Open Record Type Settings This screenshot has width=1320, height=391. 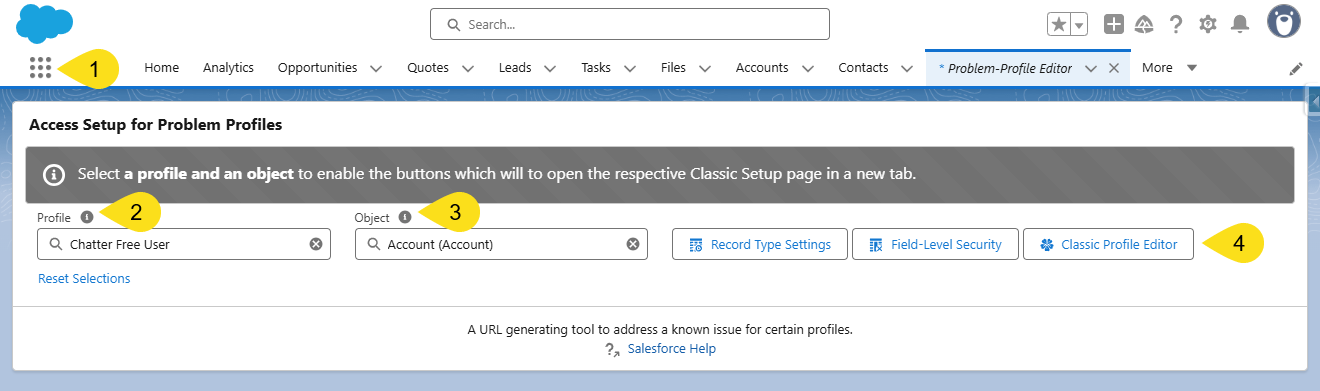click(x=759, y=244)
